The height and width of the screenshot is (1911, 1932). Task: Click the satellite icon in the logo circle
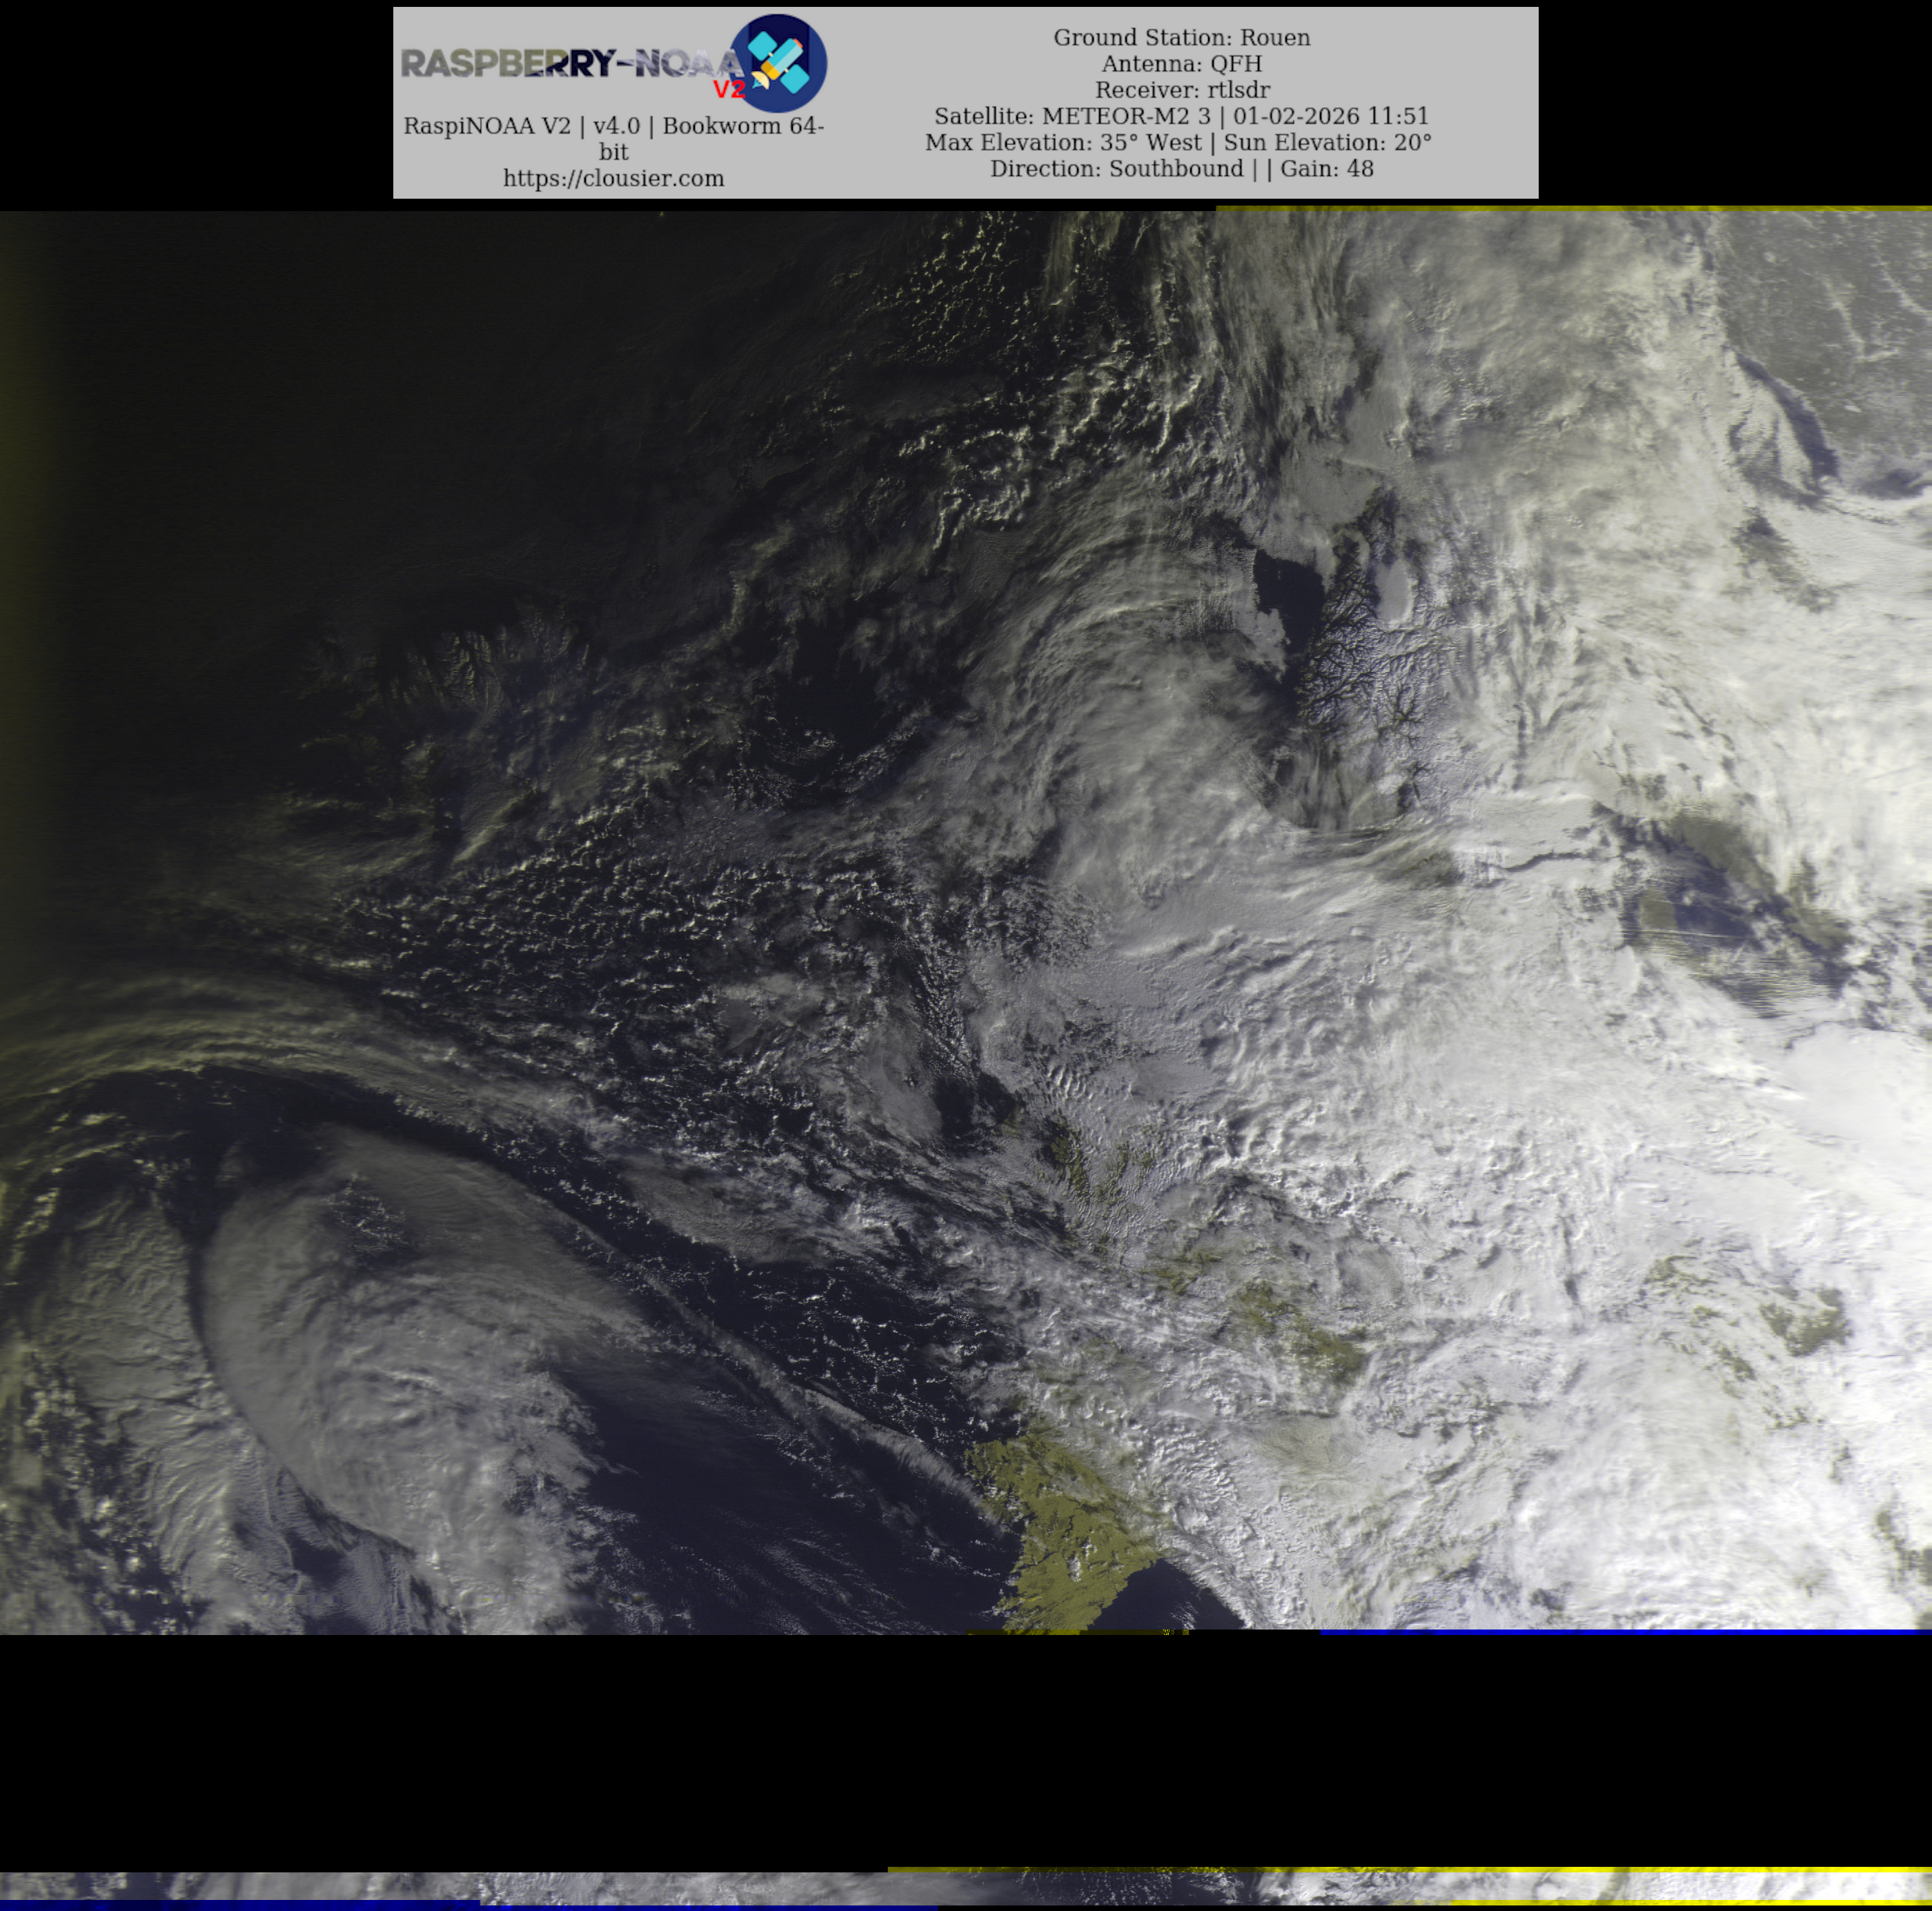pyautogui.click(x=778, y=62)
